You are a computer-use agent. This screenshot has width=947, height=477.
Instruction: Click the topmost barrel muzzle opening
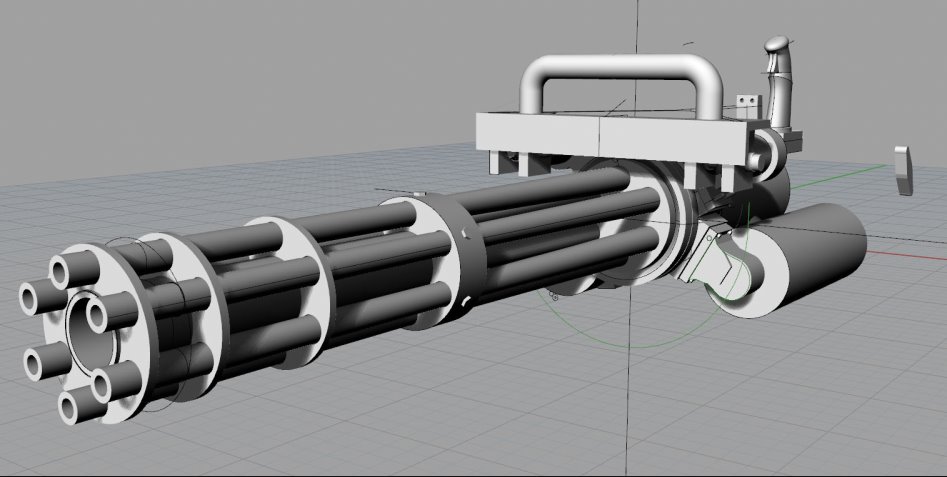tap(73, 268)
